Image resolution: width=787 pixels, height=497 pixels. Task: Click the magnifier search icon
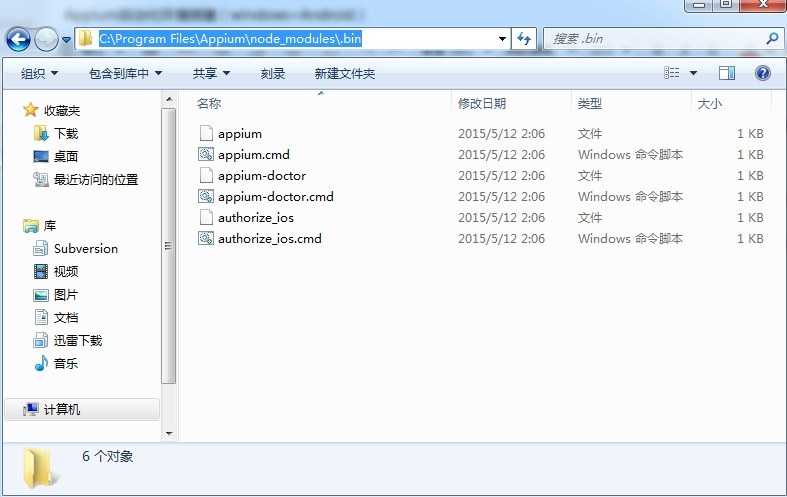tap(773, 38)
